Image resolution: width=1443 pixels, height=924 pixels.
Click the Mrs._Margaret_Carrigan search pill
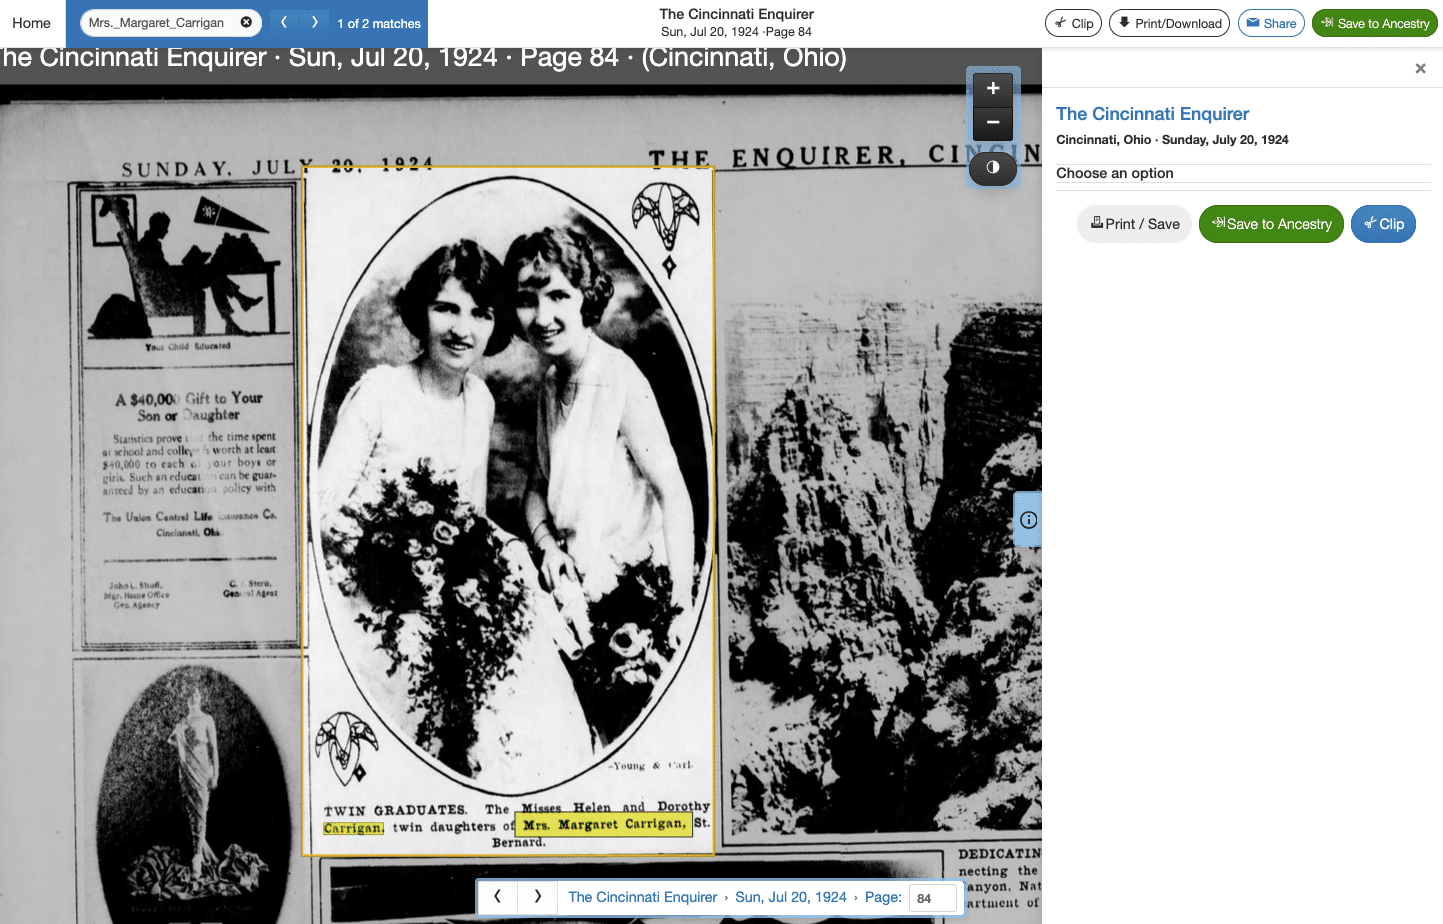170,22
